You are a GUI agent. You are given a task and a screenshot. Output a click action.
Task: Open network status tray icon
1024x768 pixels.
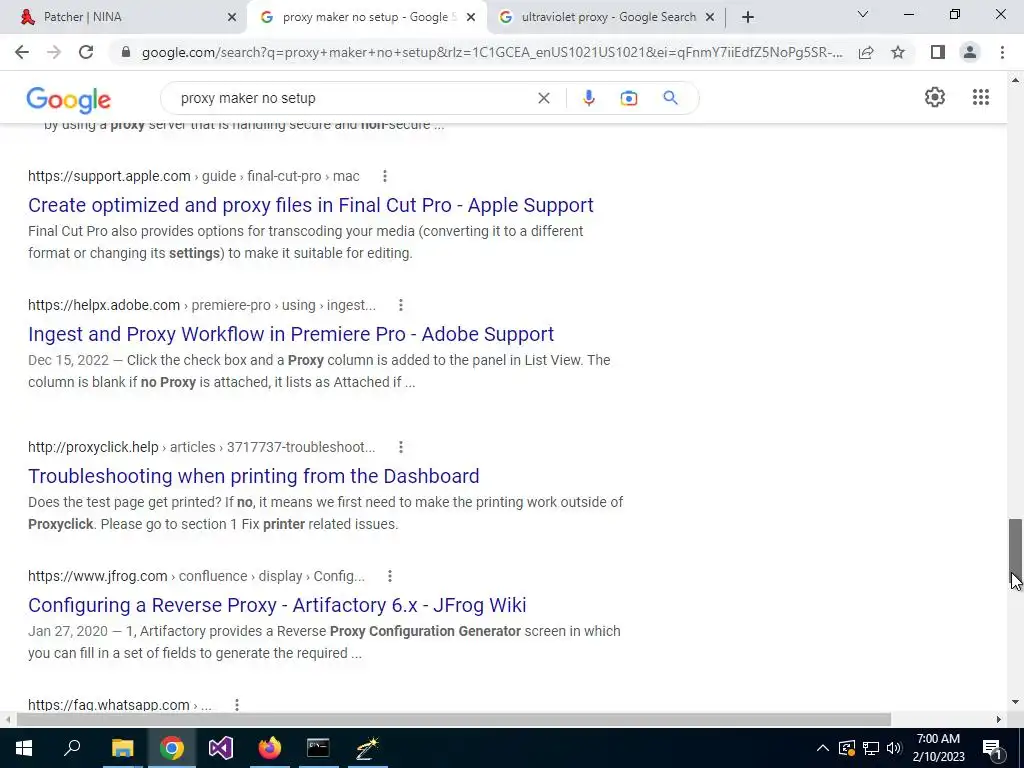[x=871, y=748]
